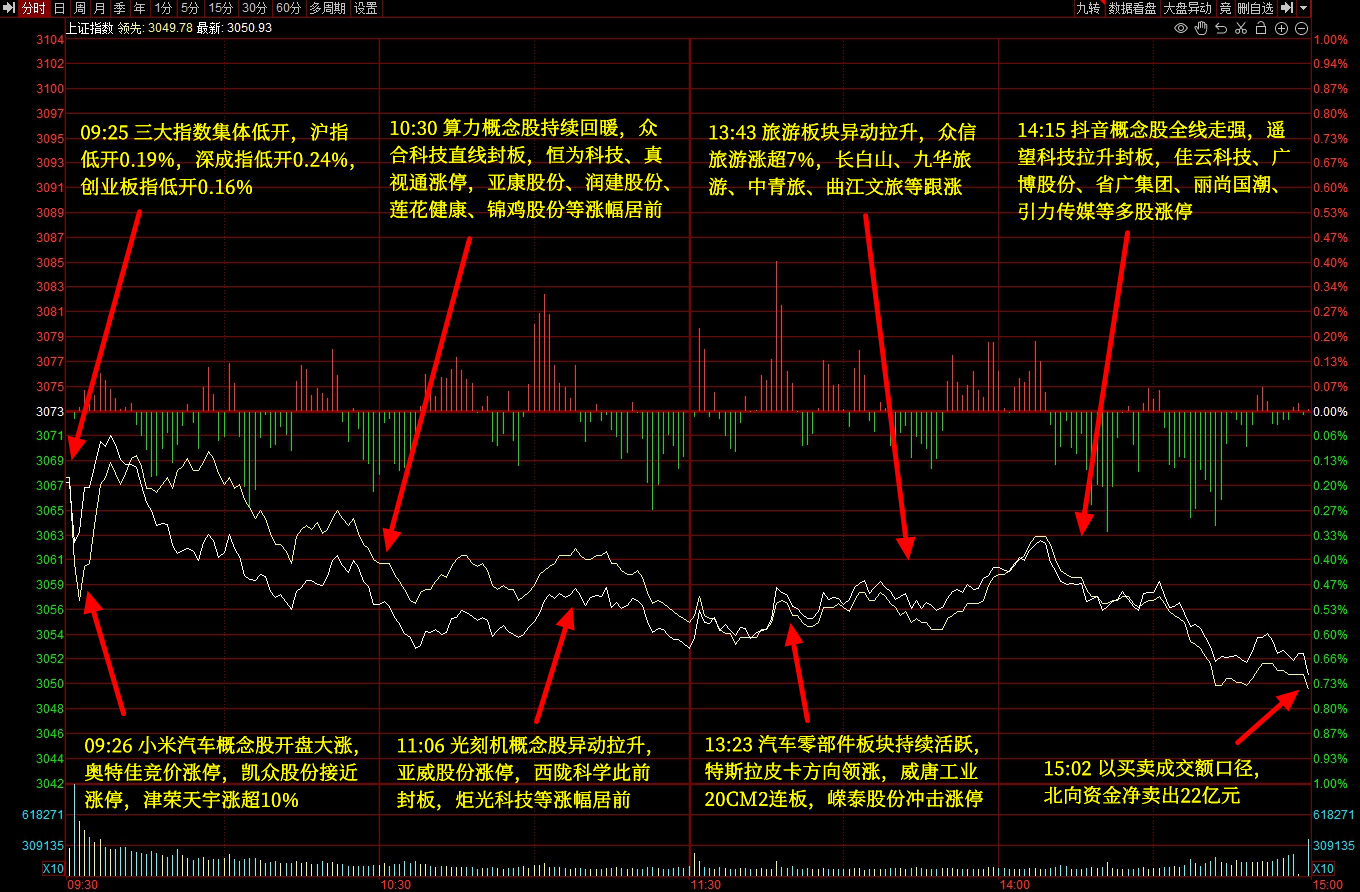Click the X10 volume scale label

pyautogui.click(x=53, y=868)
